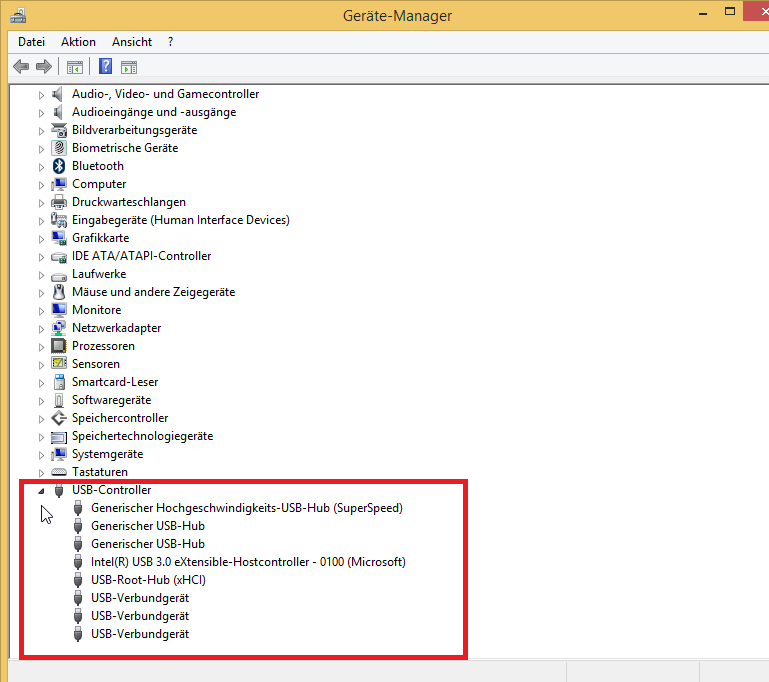Open the Aktion menu
This screenshot has height=682, width=769.
coord(78,42)
